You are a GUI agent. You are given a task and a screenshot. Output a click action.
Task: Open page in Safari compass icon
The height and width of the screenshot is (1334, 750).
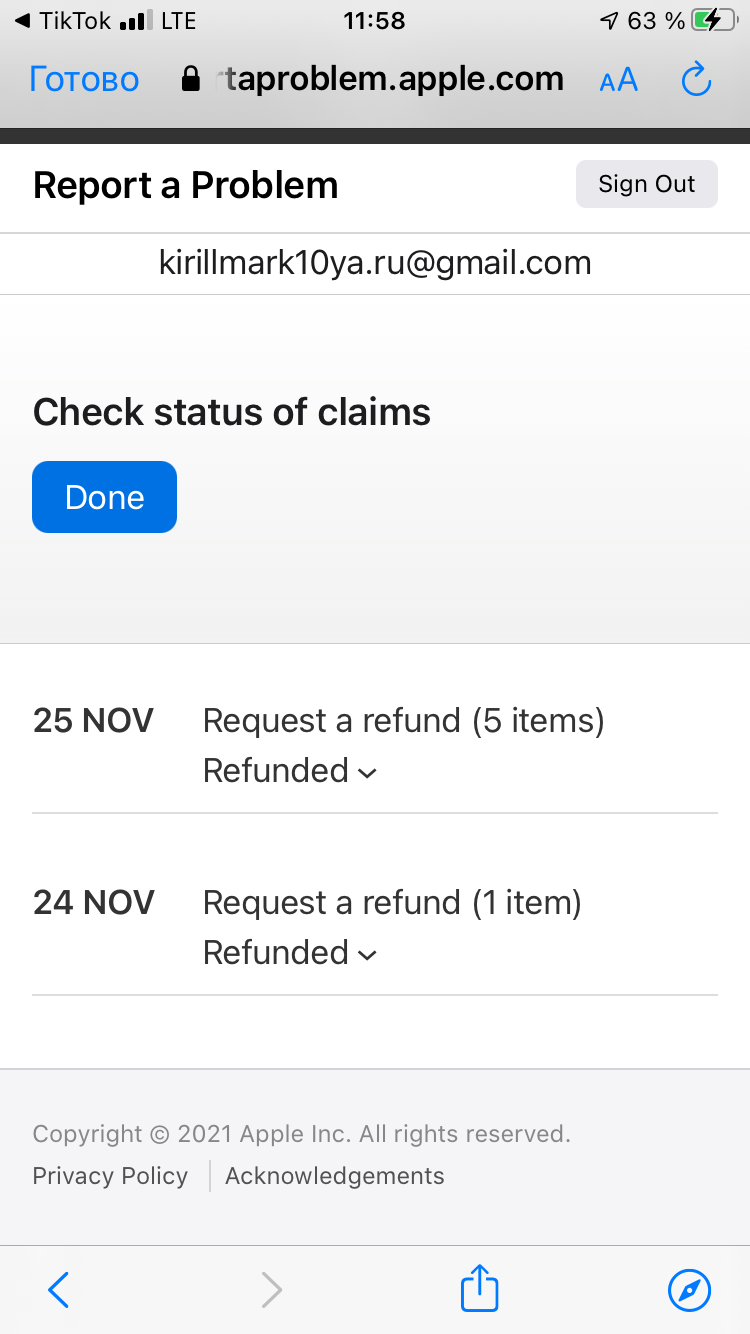point(689,1290)
